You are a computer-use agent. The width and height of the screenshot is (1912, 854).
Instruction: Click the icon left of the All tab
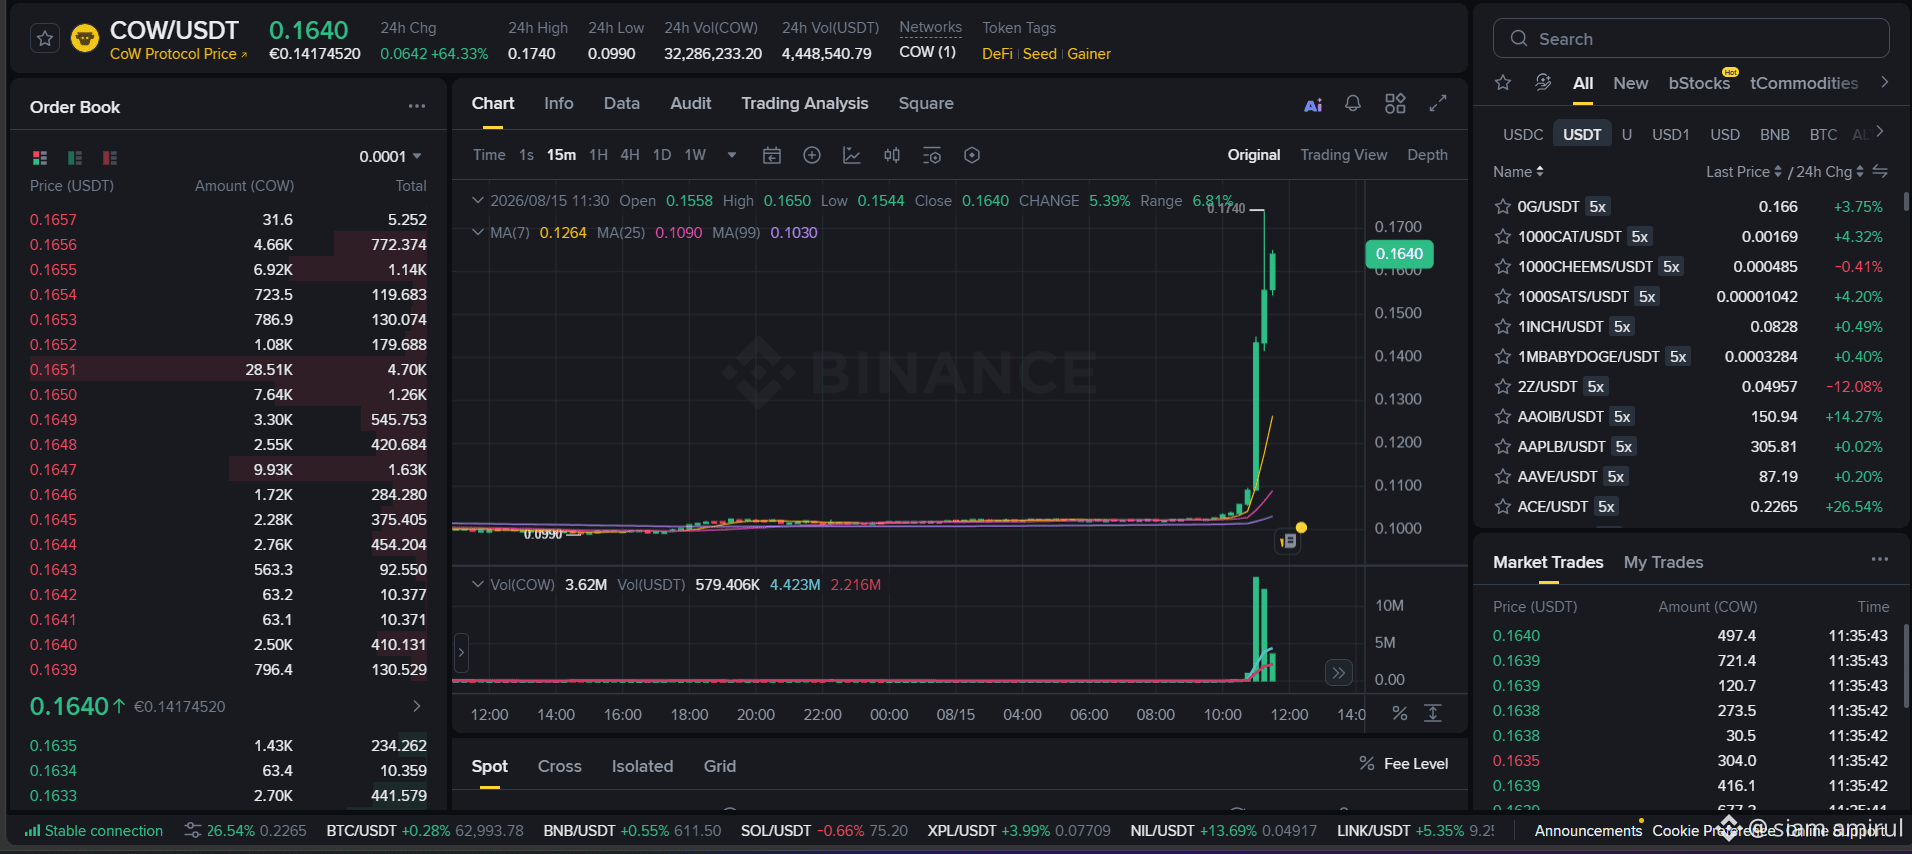point(1543,83)
